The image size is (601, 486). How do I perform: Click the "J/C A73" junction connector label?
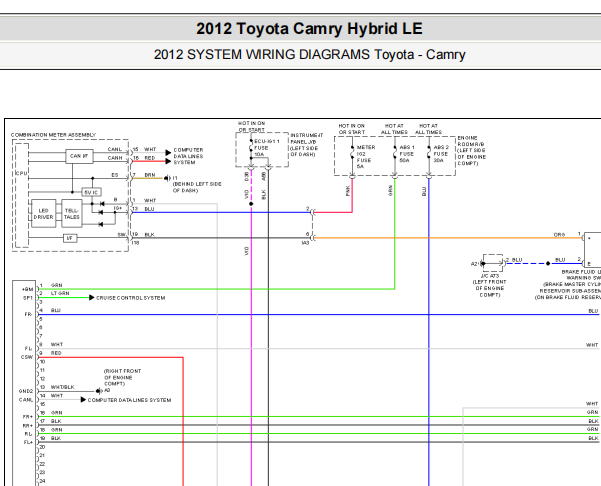click(x=489, y=276)
